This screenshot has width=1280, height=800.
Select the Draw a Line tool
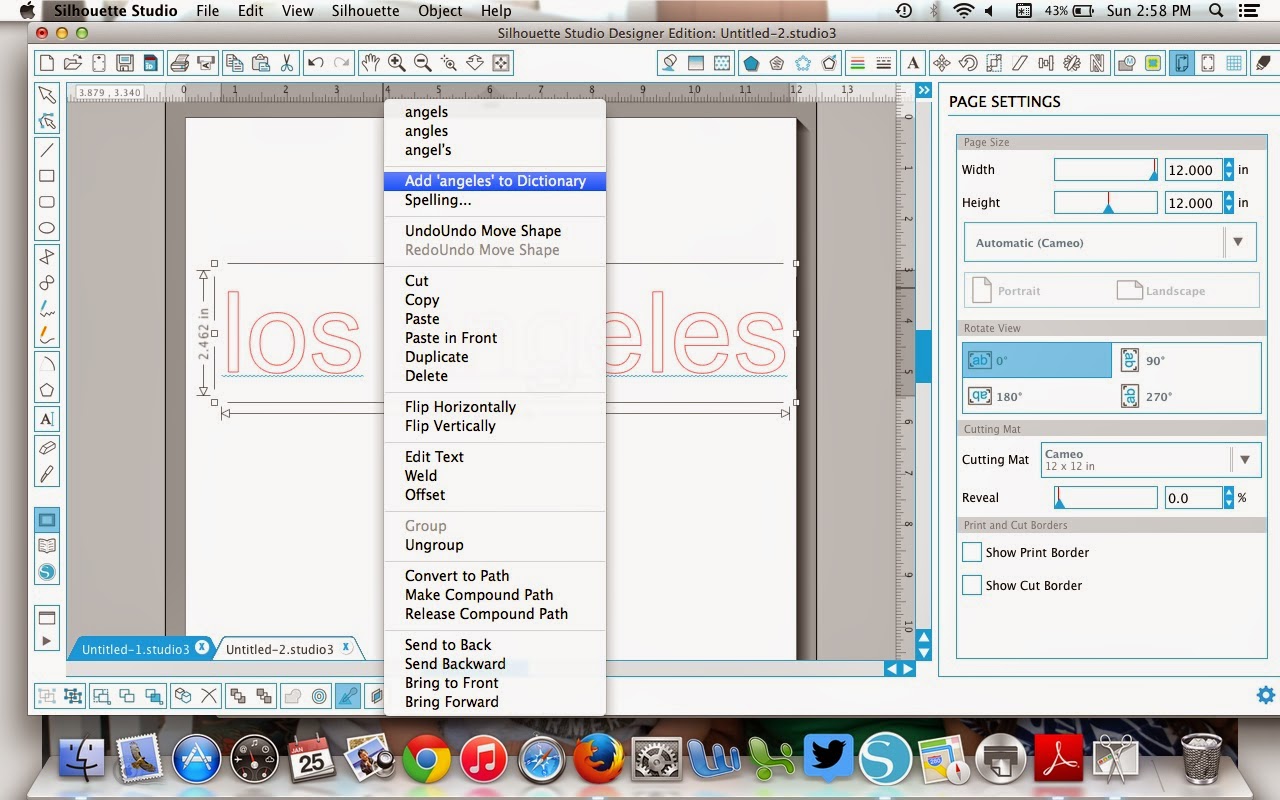point(46,150)
